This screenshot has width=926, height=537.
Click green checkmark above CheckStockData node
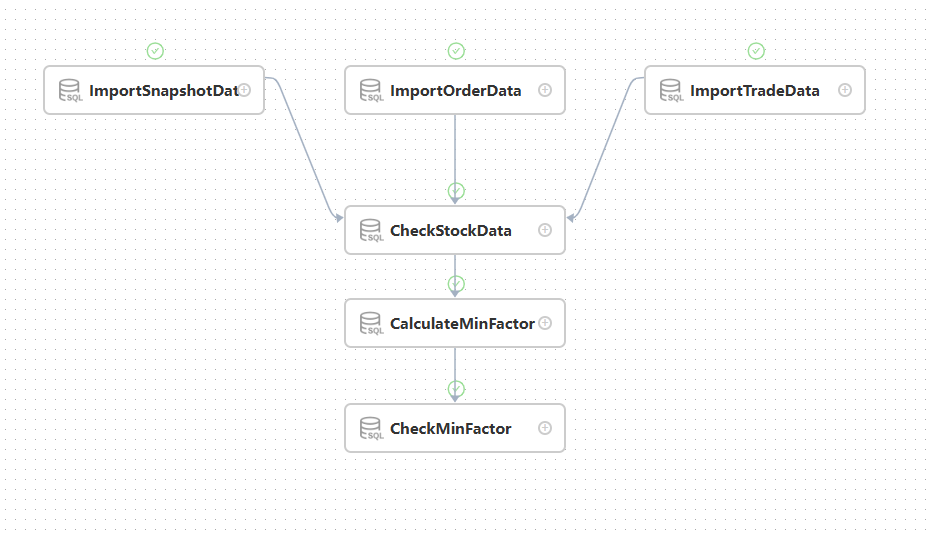pos(456,191)
